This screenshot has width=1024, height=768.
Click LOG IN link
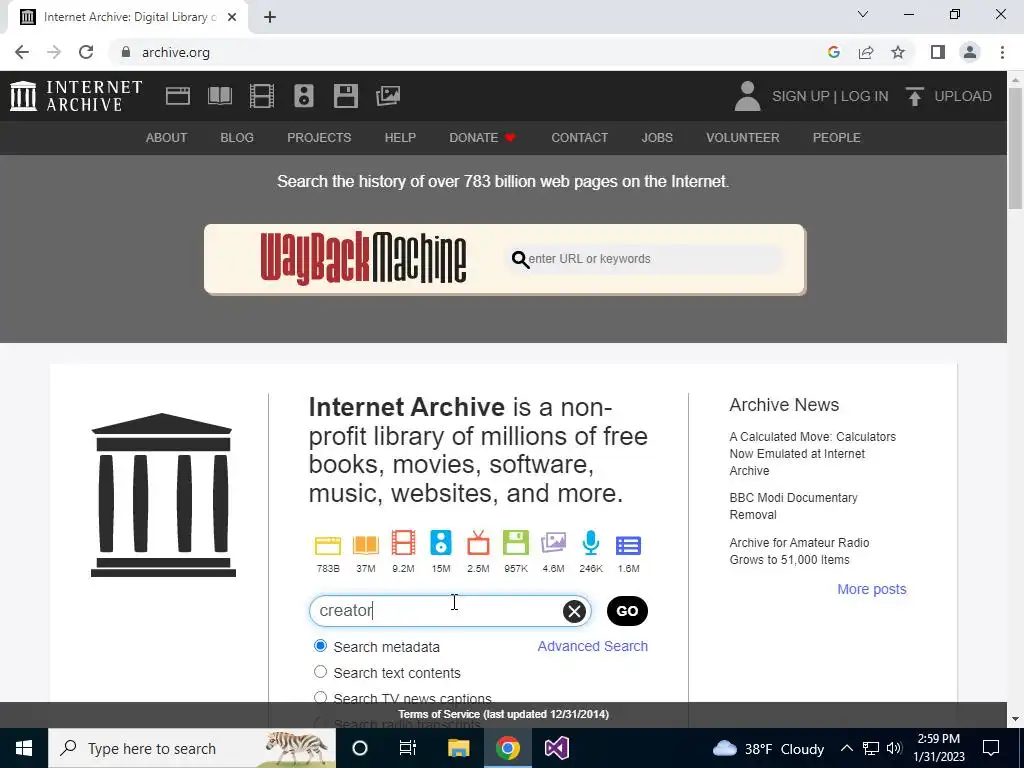click(864, 96)
